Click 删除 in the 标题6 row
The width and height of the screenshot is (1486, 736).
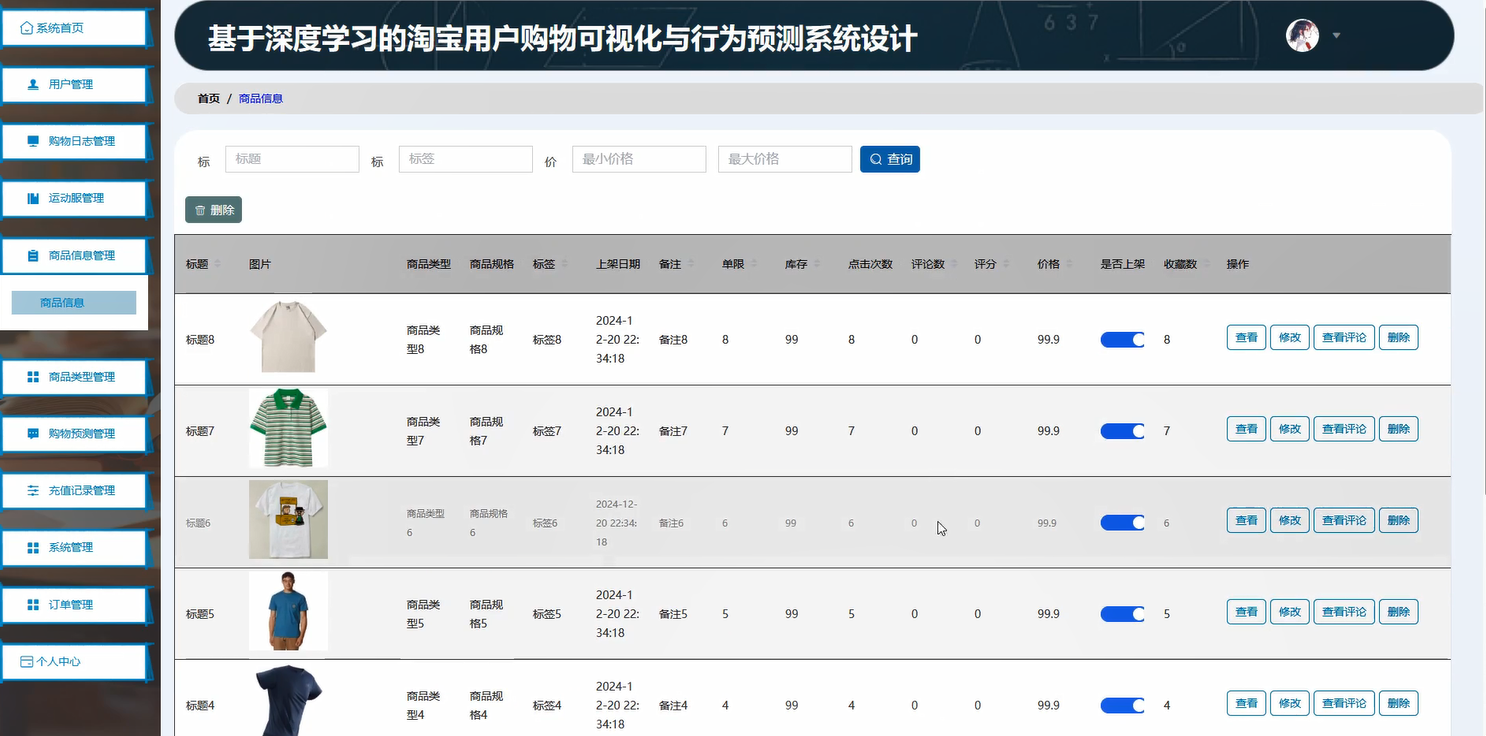pyautogui.click(x=1398, y=521)
